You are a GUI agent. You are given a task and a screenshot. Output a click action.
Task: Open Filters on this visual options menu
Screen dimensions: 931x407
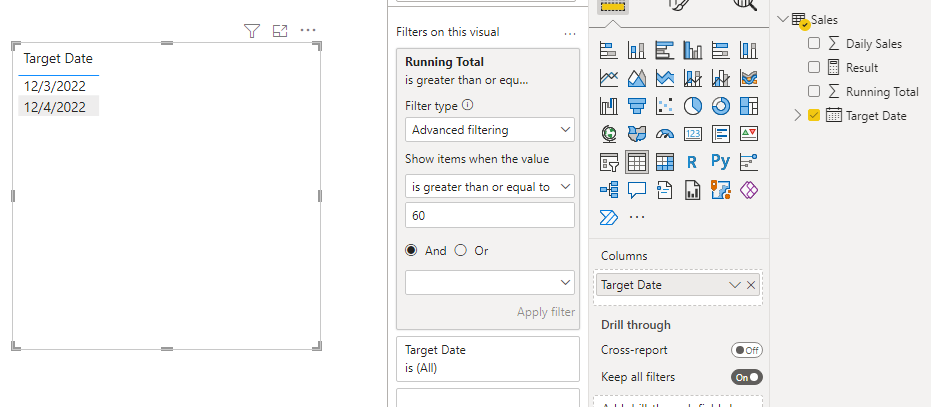pyautogui.click(x=570, y=33)
